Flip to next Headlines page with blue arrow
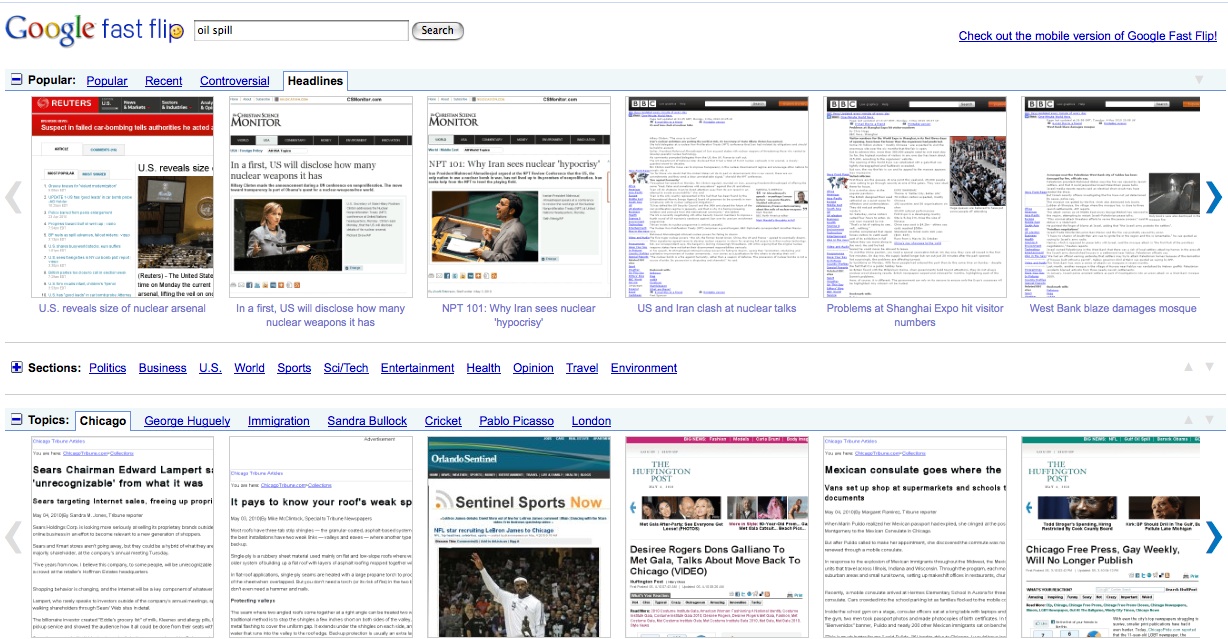1228x639 pixels. pos(1213,197)
